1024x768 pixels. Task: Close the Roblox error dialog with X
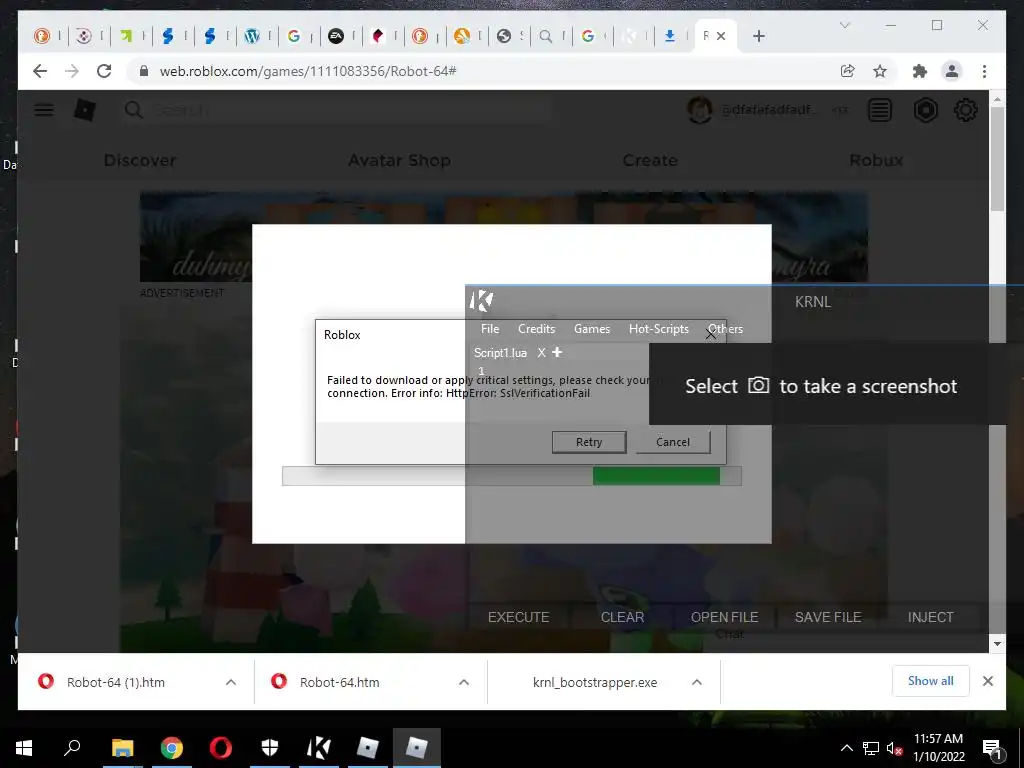point(711,334)
